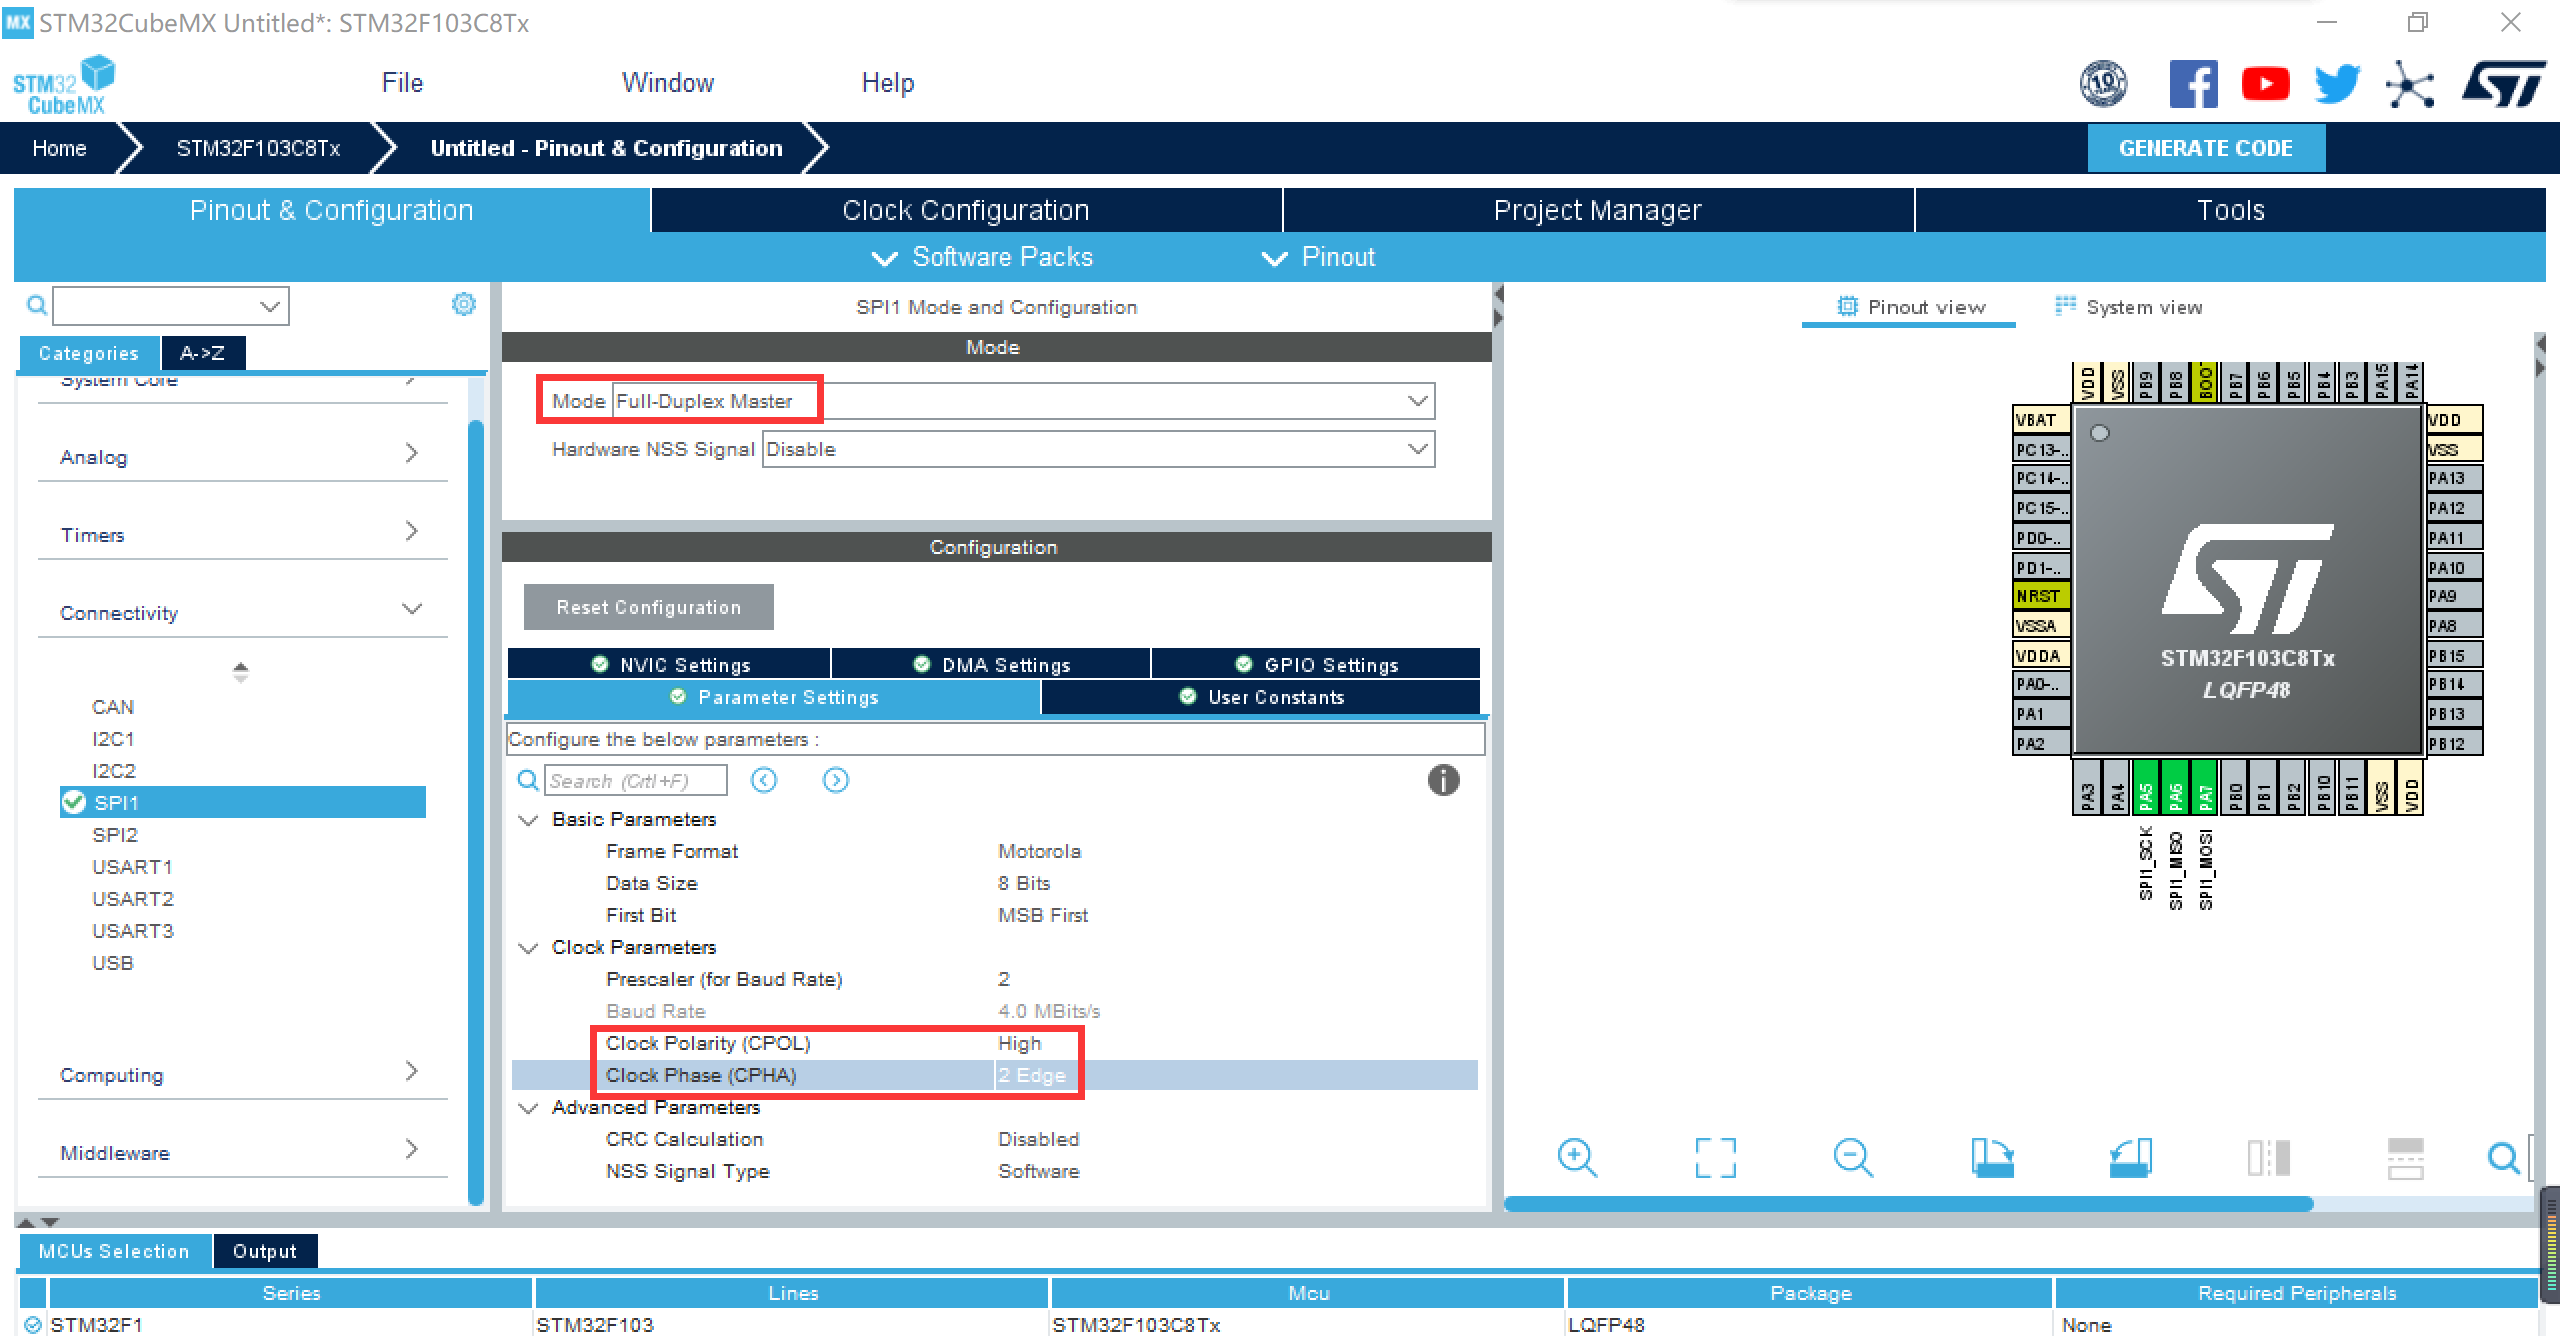Click the zoom in icon under pinout

pos(1577,1158)
